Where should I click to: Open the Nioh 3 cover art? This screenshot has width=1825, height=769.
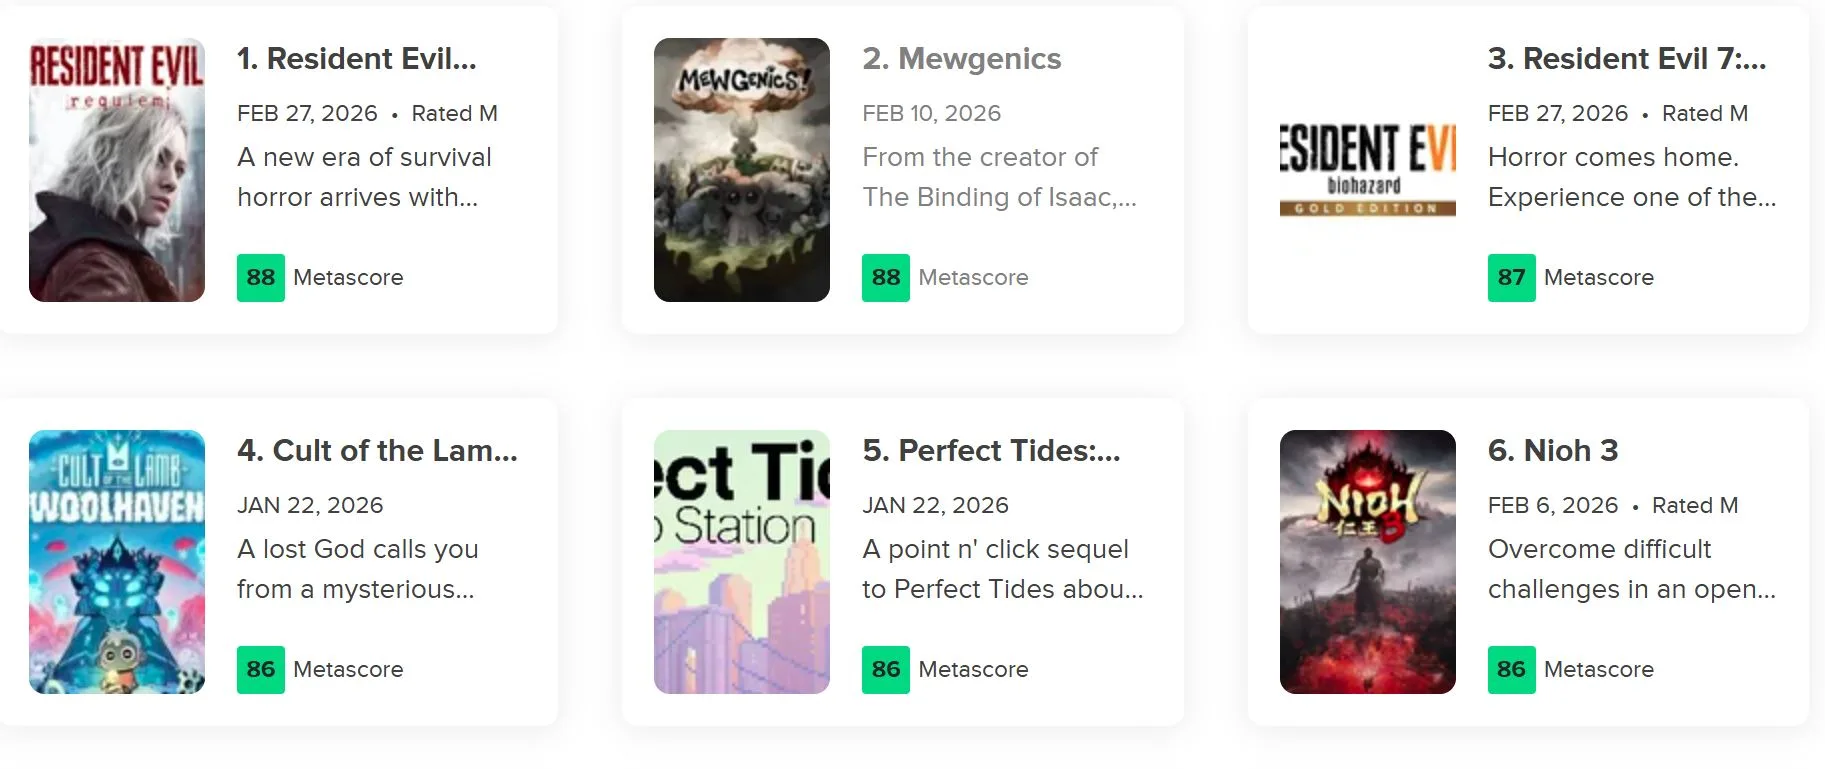pyautogui.click(x=1367, y=562)
